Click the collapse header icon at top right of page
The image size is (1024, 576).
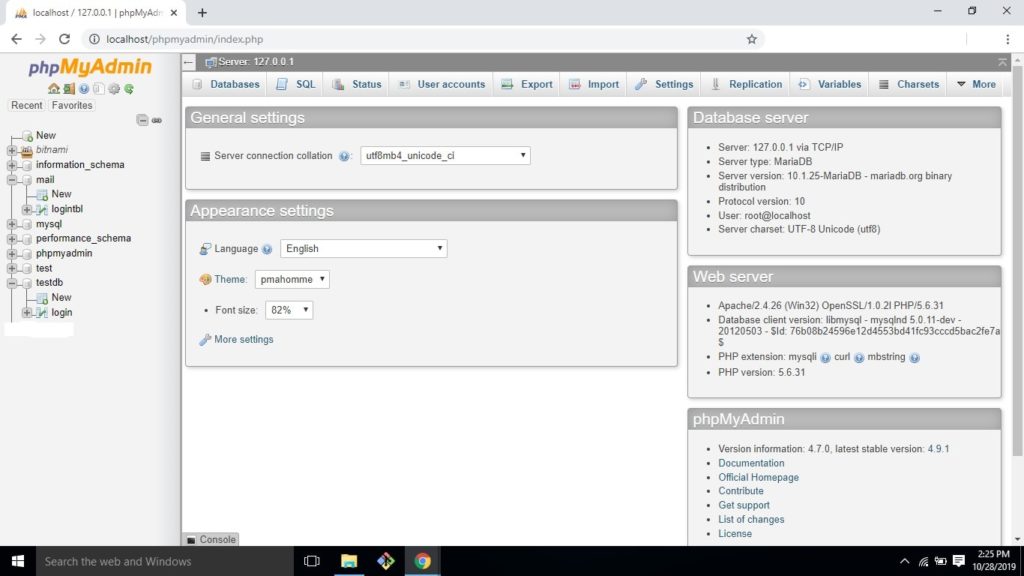1002,62
